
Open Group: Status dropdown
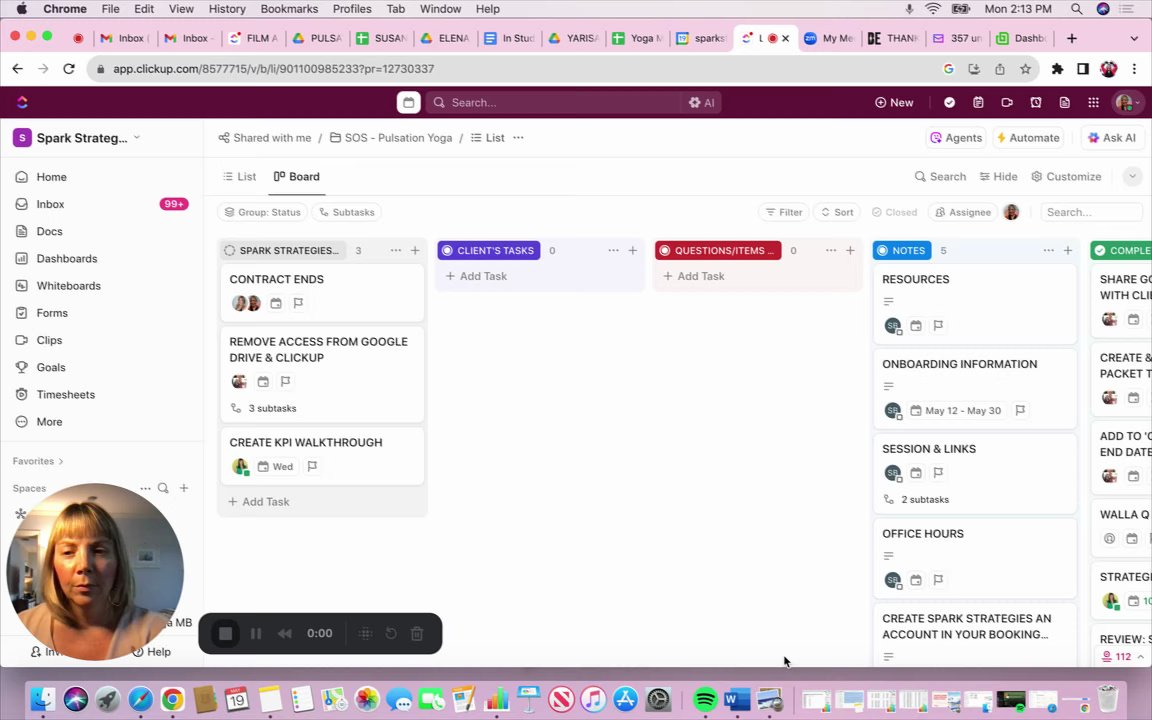(x=262, y=212)
